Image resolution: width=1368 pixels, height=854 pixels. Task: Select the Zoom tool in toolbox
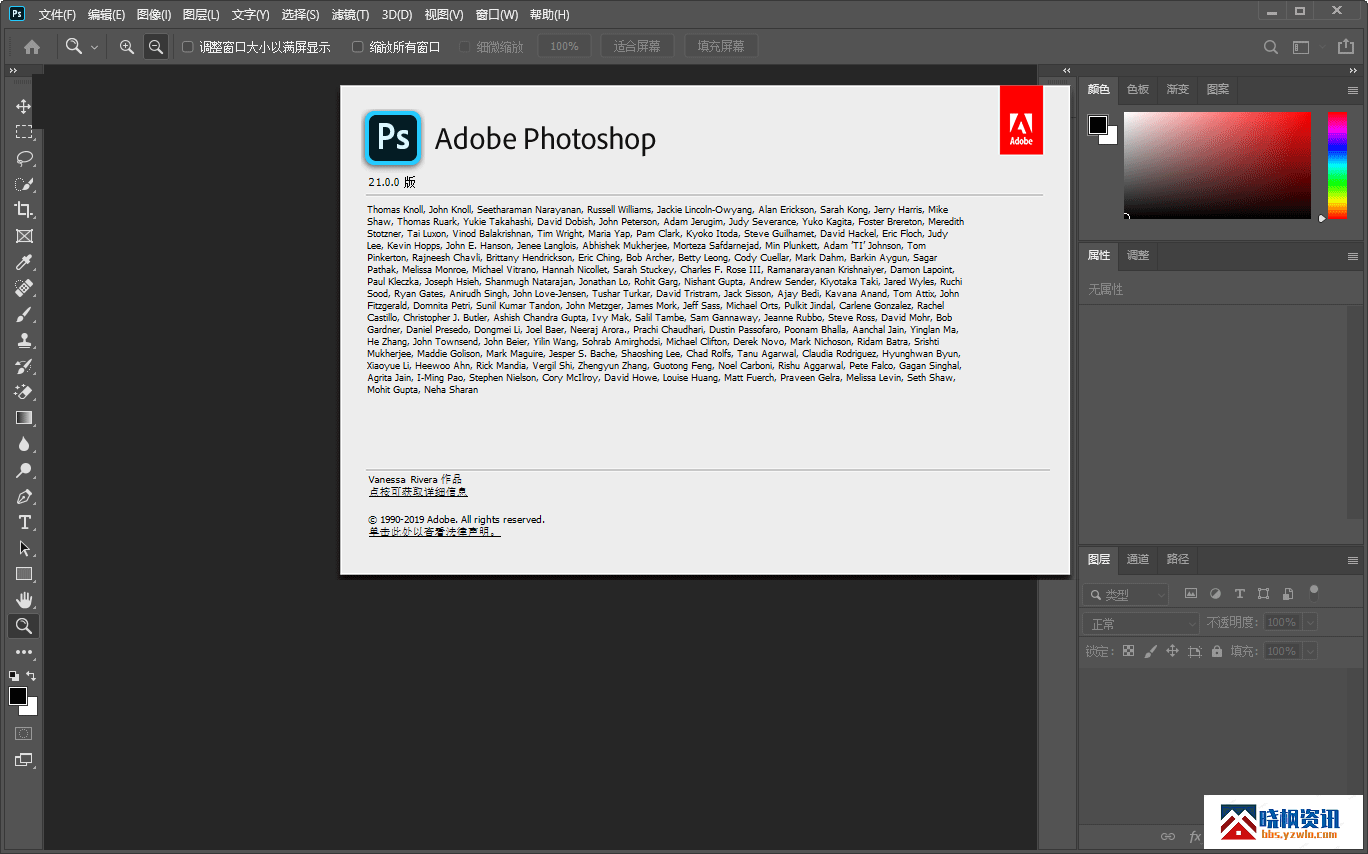click(23, 626)
